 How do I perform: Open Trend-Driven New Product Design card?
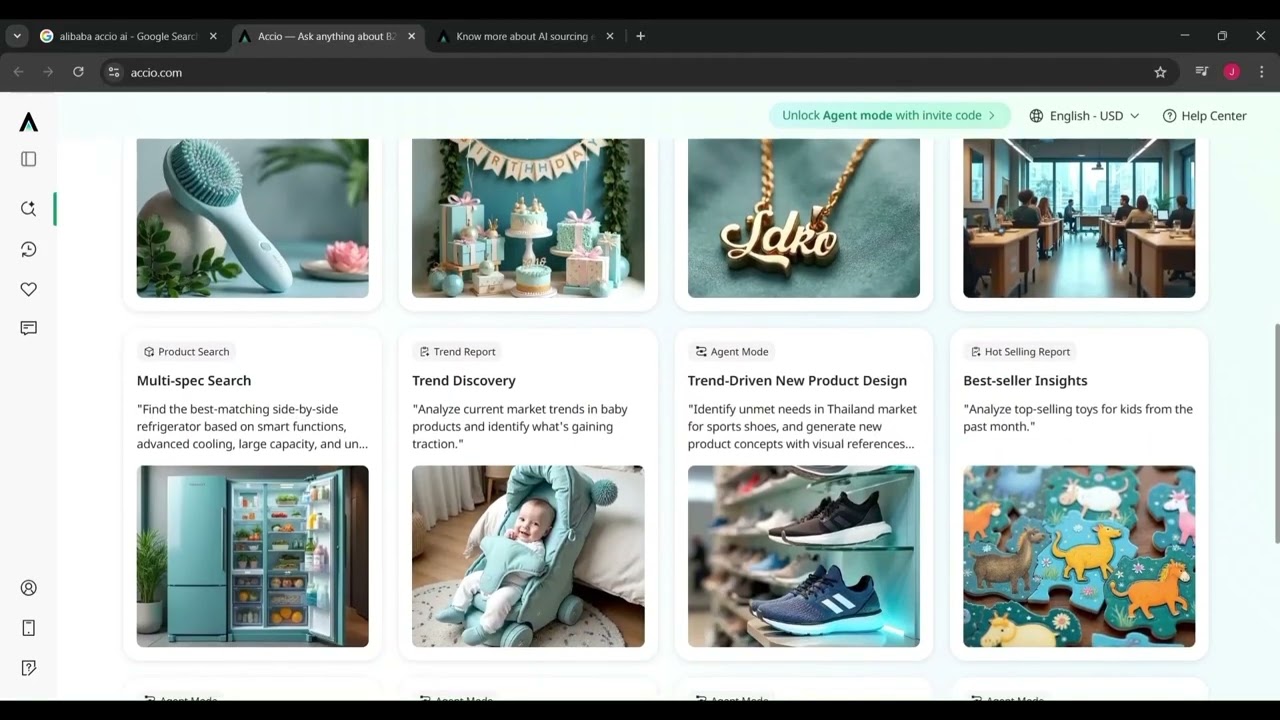click(797, 381)
